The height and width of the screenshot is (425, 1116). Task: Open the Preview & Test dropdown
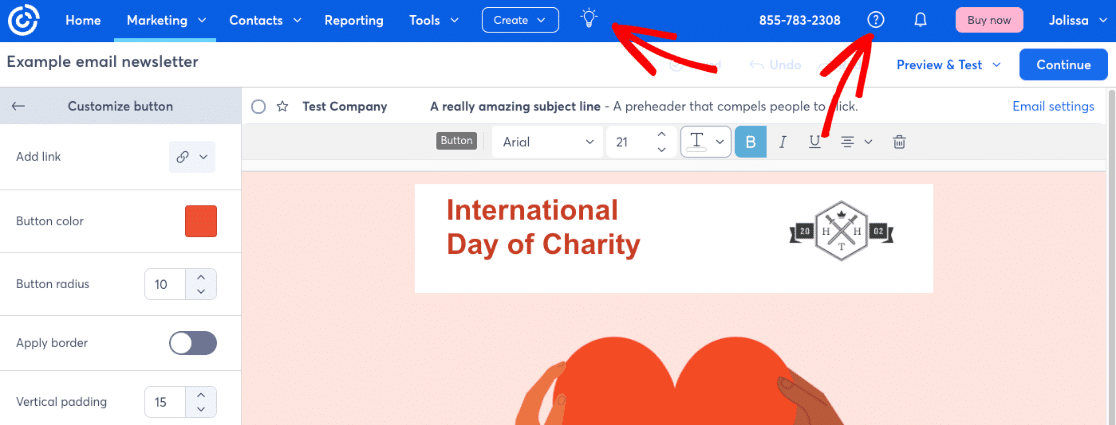(949, 65)
